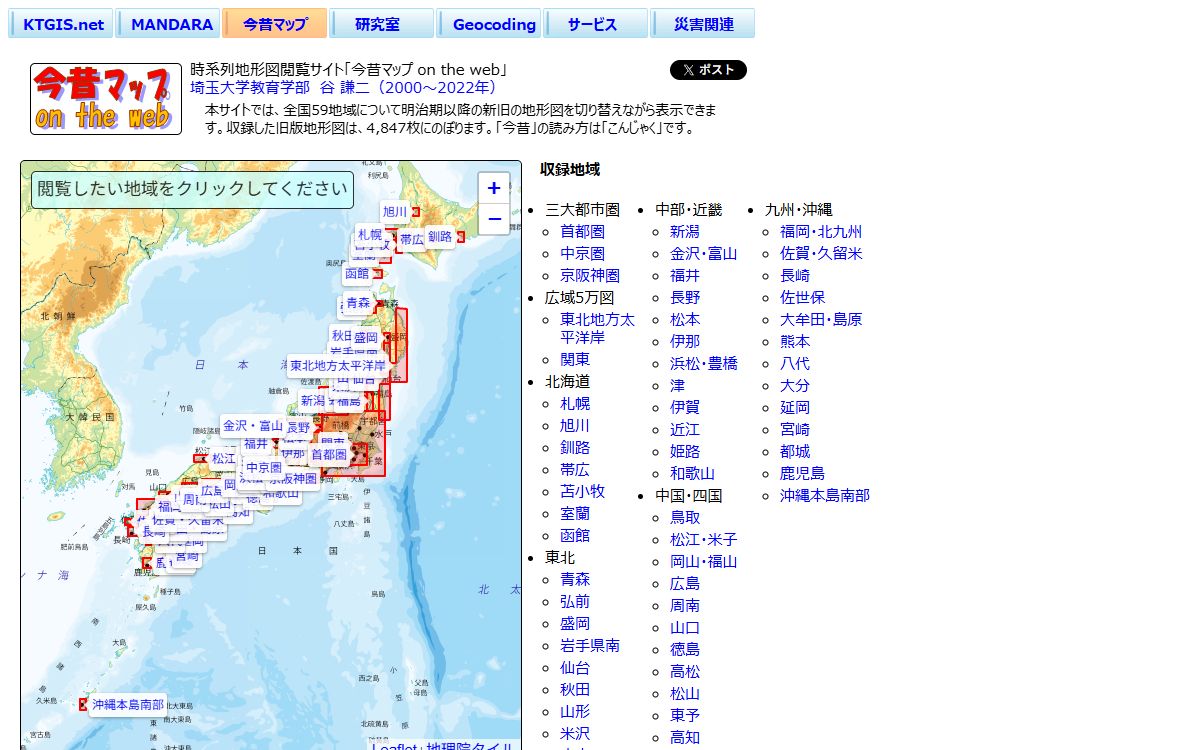Select the 松江 map label
This screenshot has width=1200, height=750.
223,459
